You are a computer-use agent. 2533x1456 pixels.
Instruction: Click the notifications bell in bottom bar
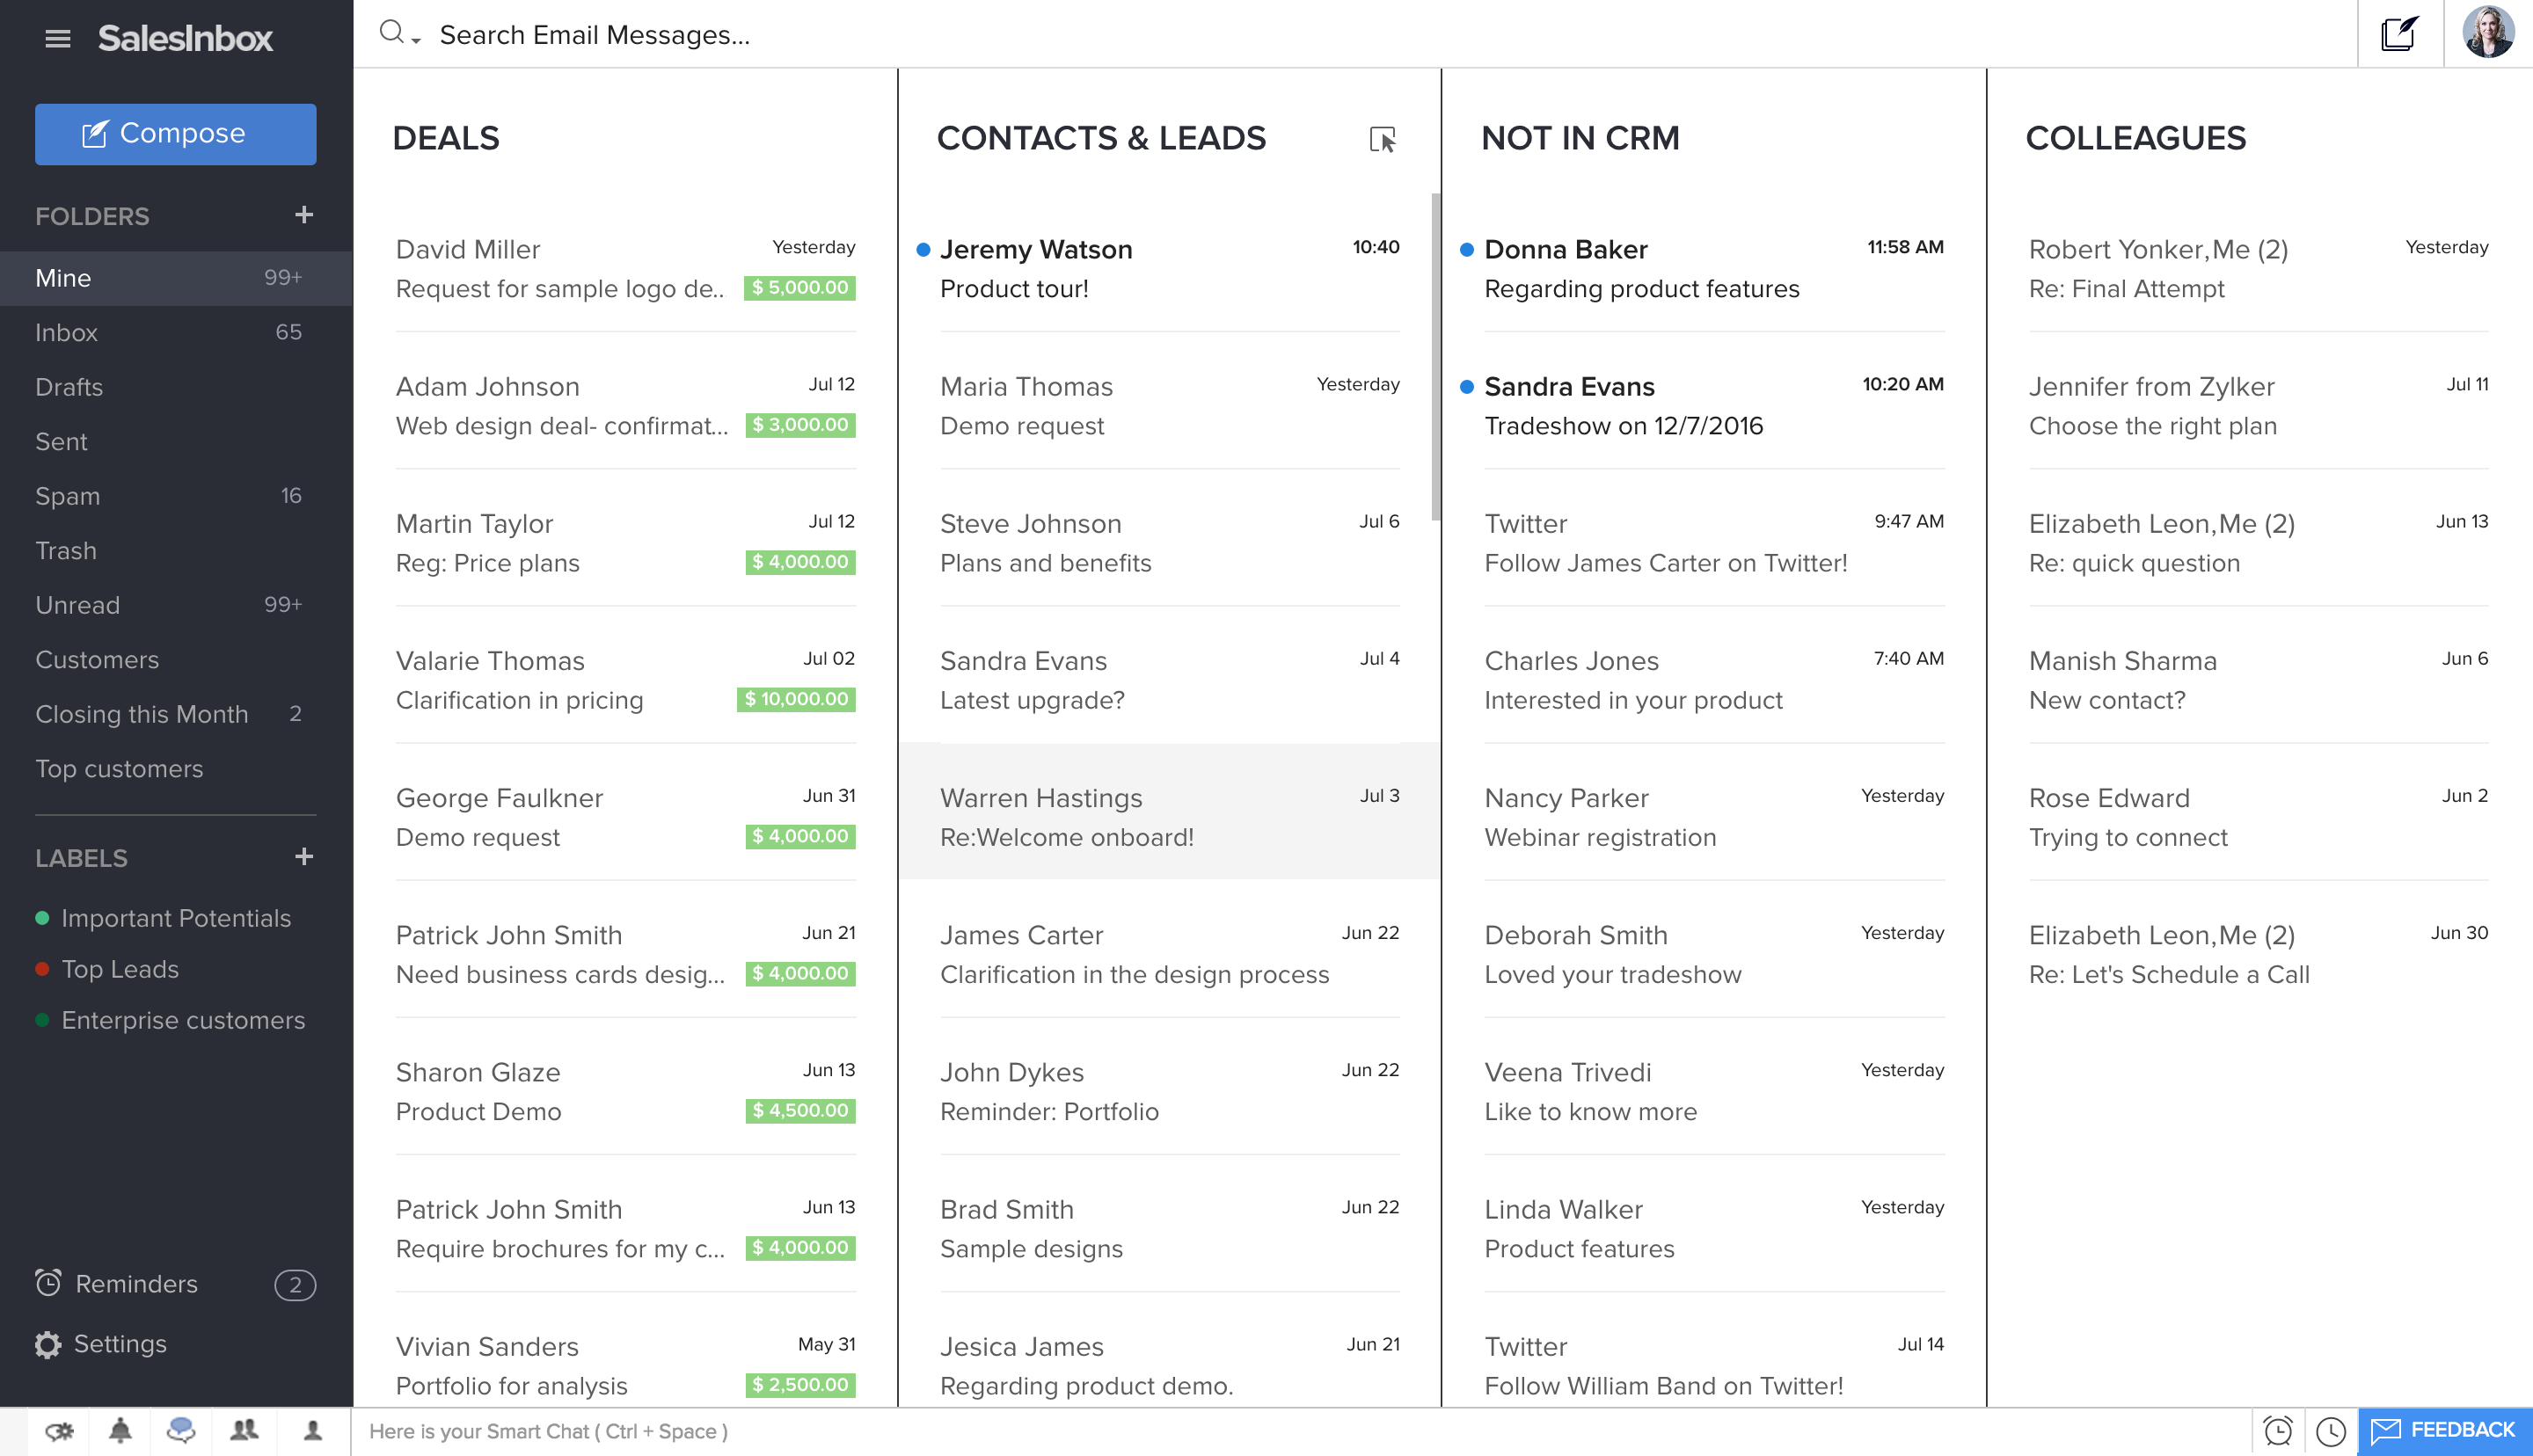(120, 1431)
